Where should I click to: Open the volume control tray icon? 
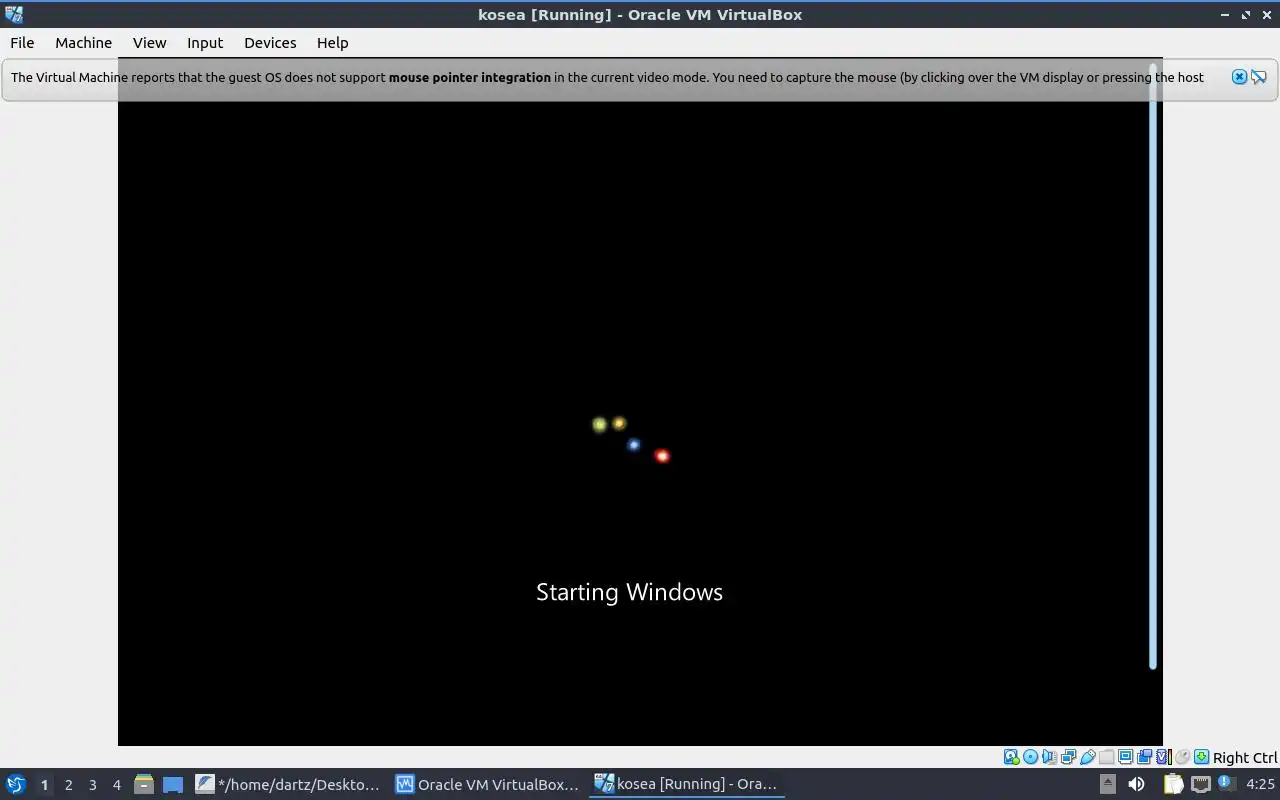1136,784
